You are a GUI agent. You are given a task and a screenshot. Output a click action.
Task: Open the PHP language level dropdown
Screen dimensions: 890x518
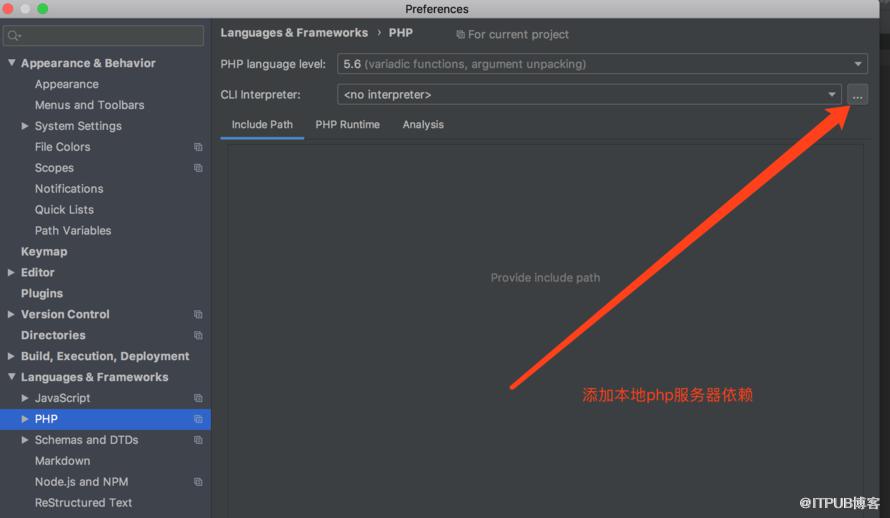coord(602,64)
